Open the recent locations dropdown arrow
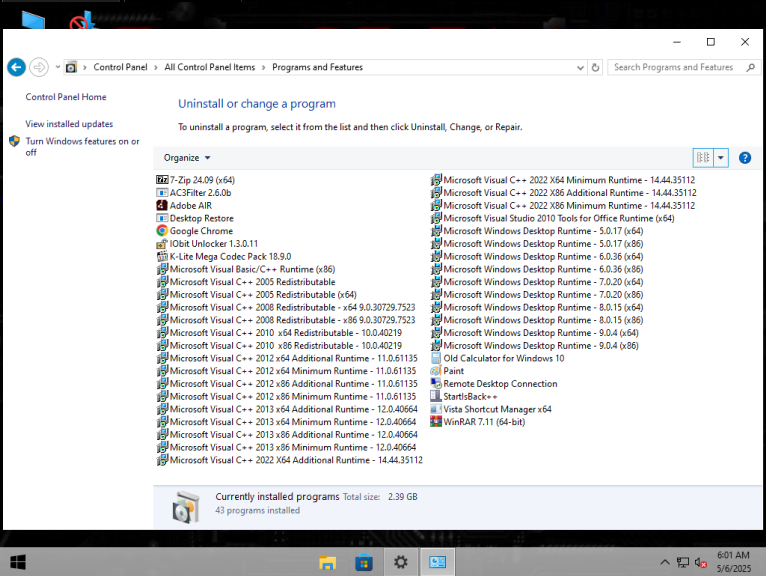Viewport: 766px width, 576px height. tap(58, 67)
